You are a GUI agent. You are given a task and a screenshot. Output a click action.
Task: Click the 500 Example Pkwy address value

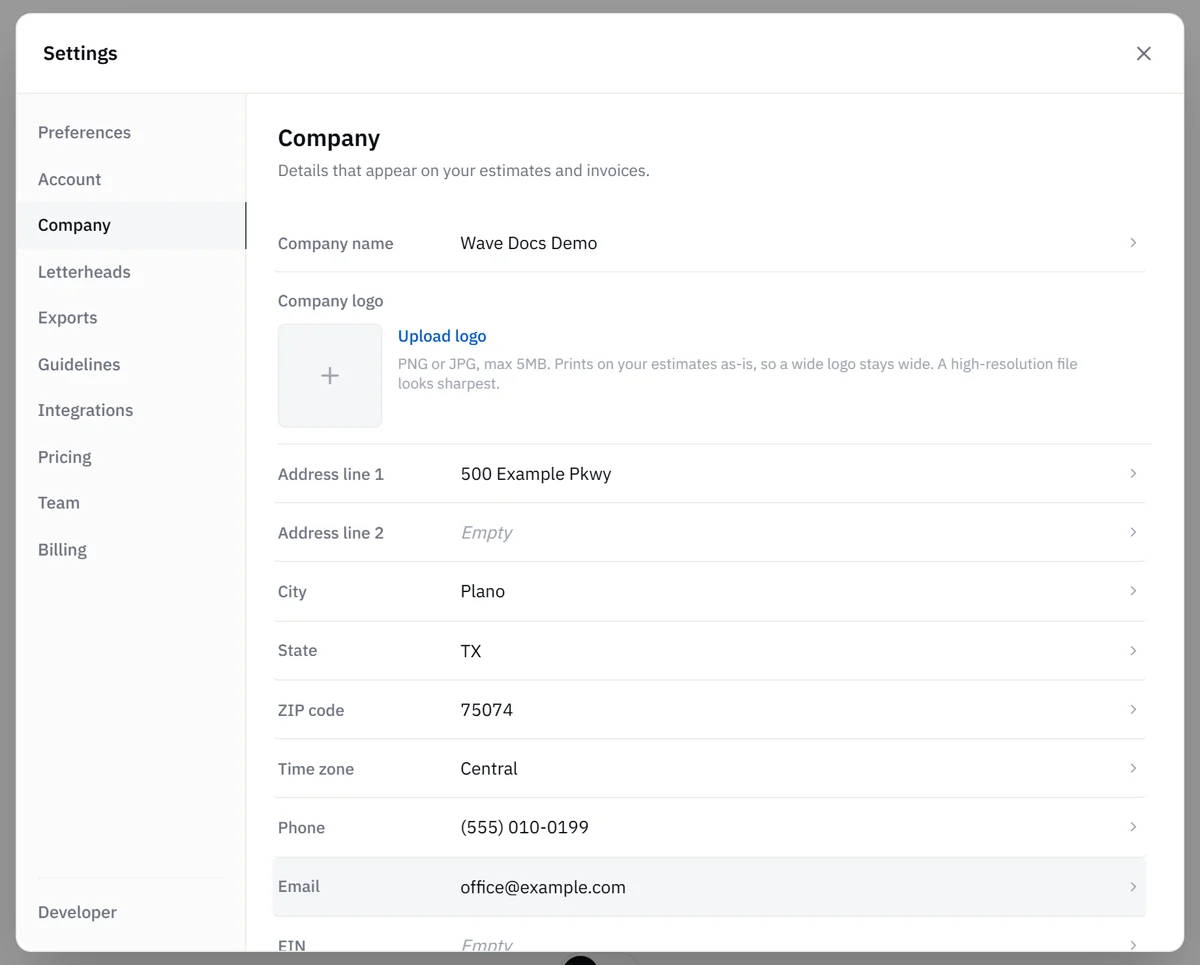click(x=536, y=474)
